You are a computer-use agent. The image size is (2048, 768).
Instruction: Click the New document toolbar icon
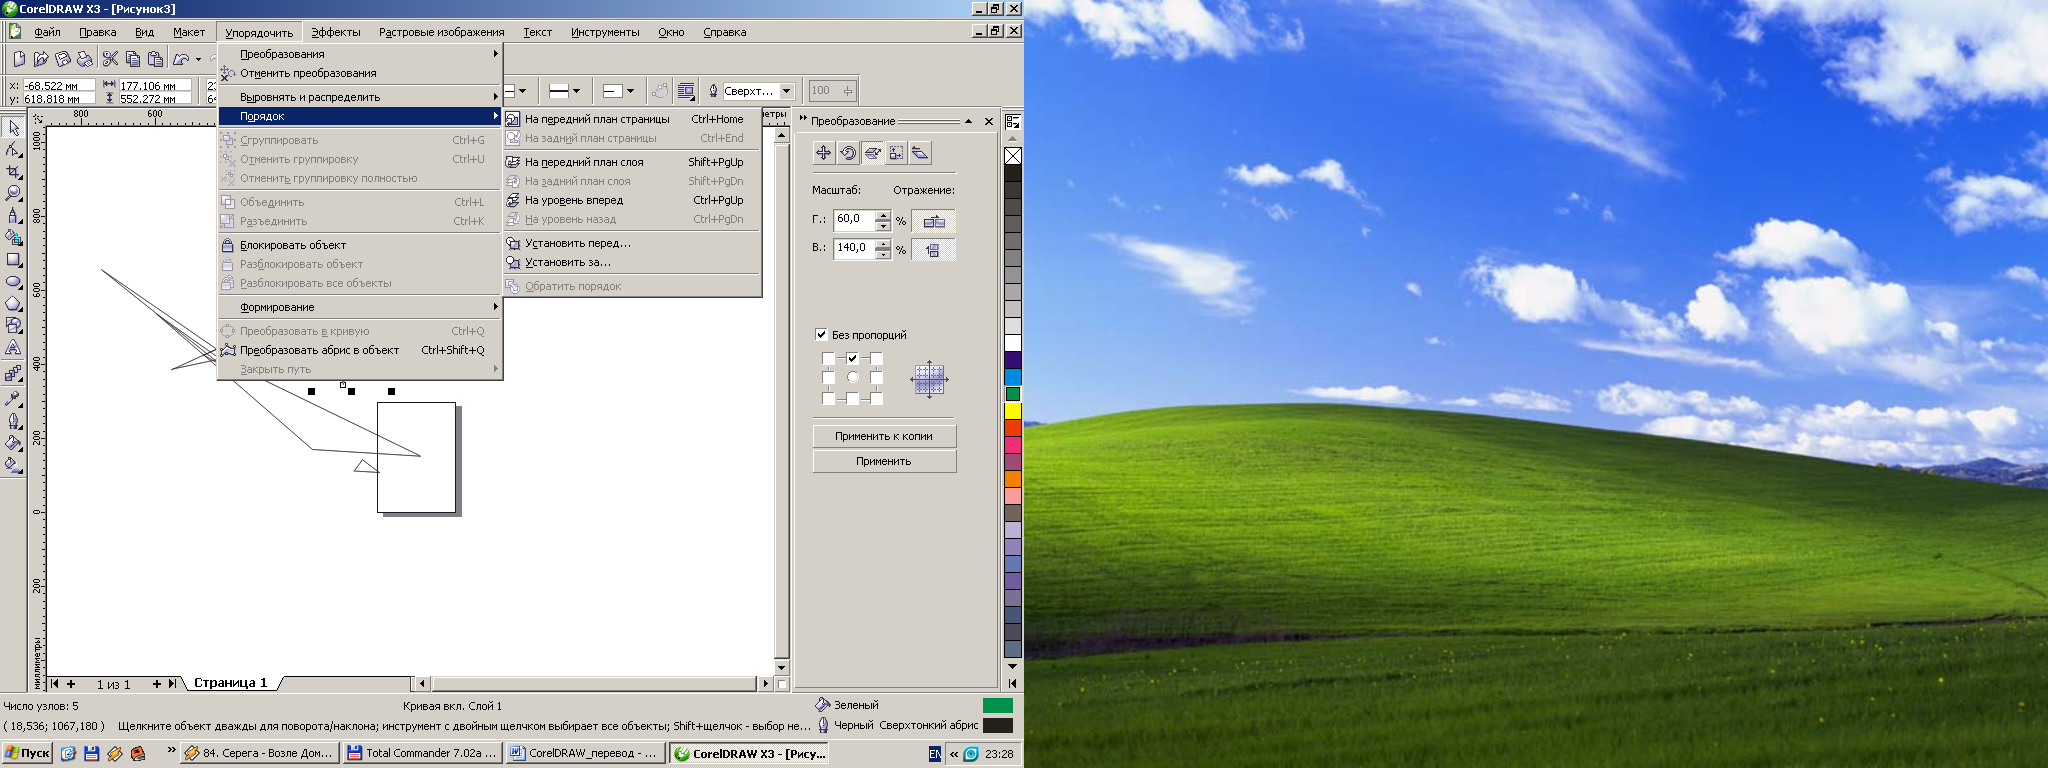click(x=17, y=59)
